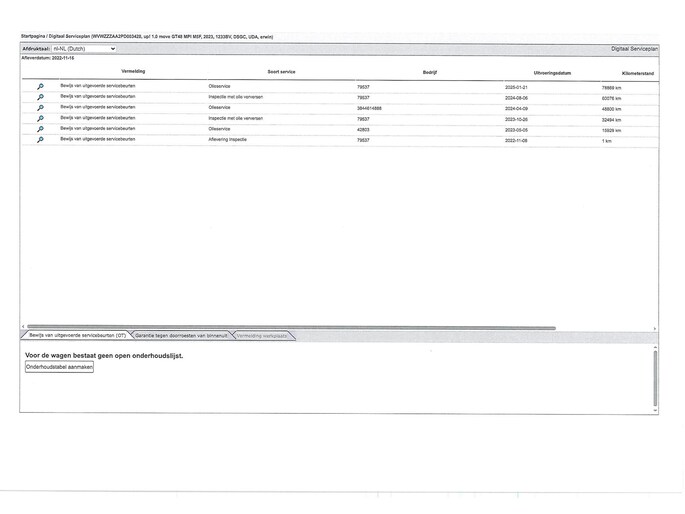Open the Aflevering inspectie entry magnifier

(x=40, y=140)
